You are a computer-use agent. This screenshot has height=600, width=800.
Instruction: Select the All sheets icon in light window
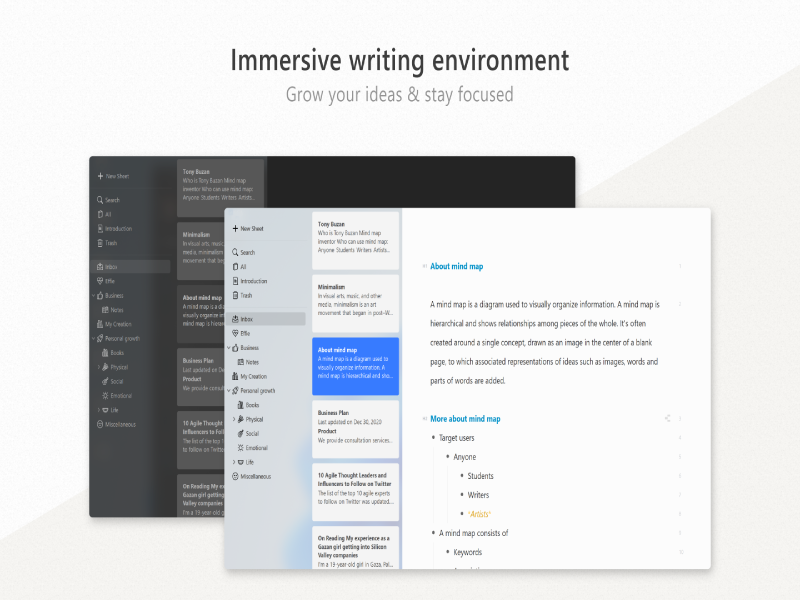pyautogui.click(x=235, y=267)
